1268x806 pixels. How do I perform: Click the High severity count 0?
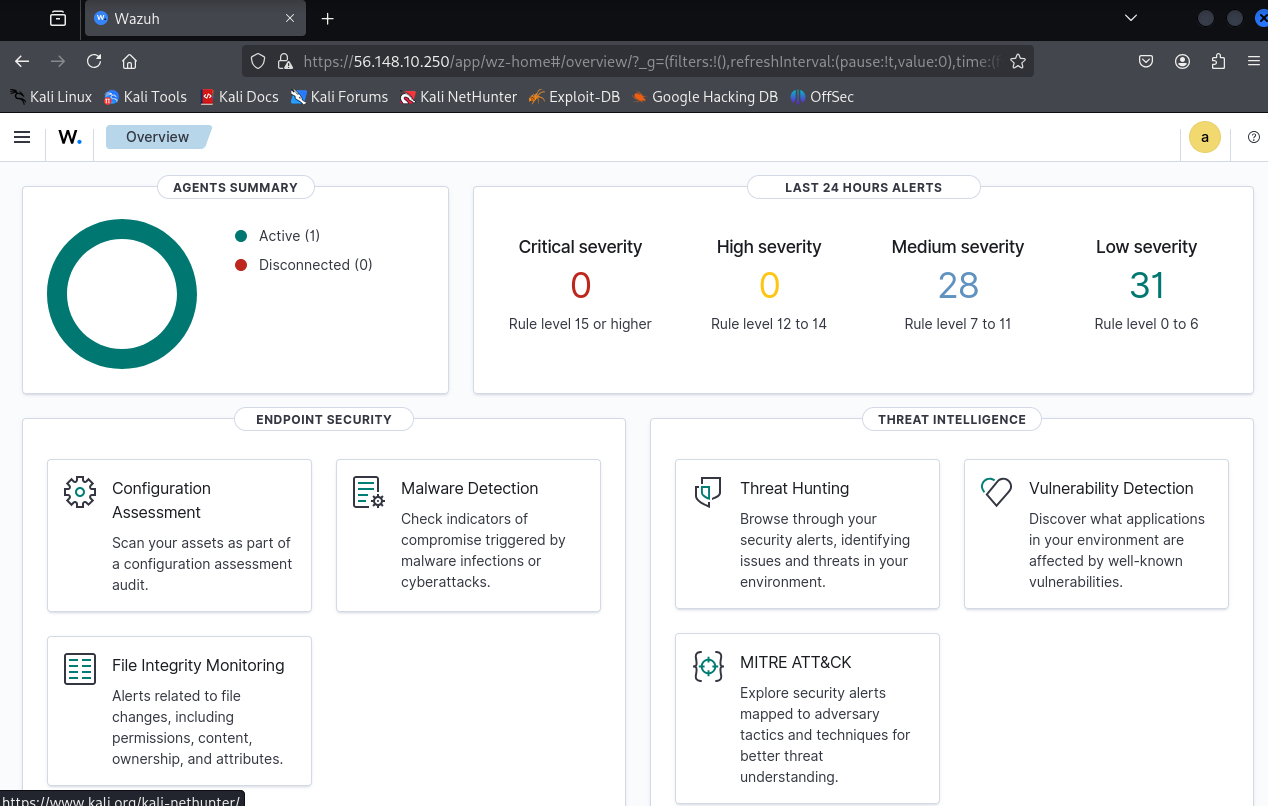coord(769,286)
